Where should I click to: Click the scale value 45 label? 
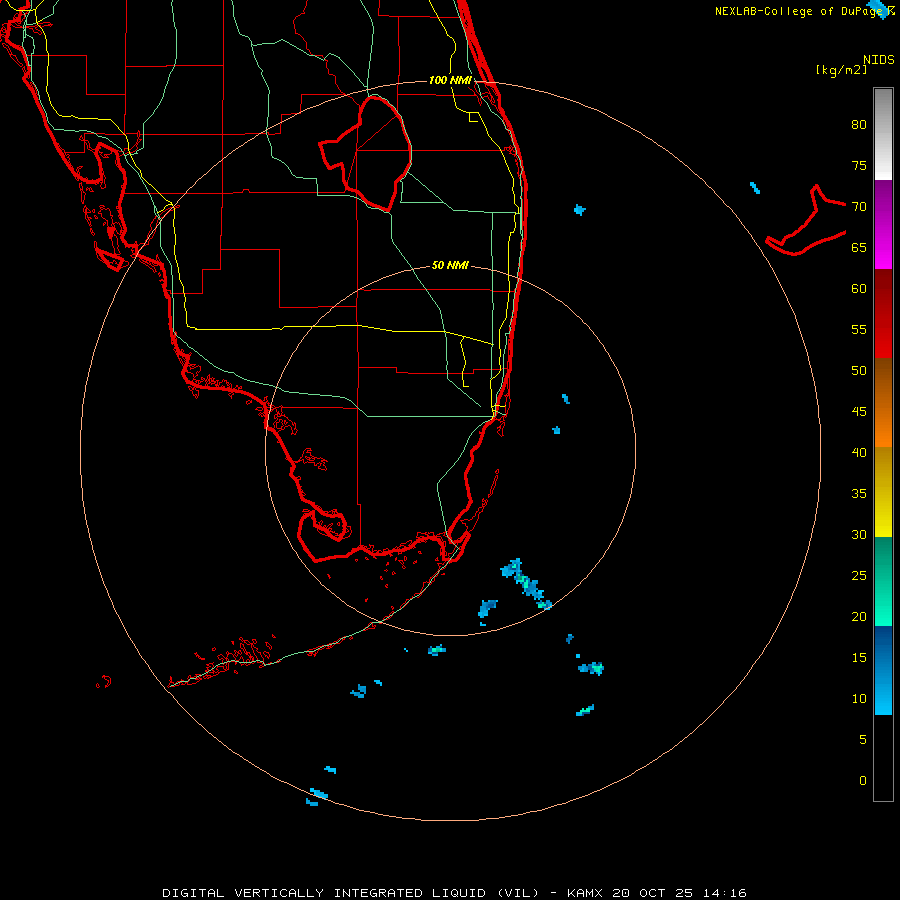(x=859, y=412)
